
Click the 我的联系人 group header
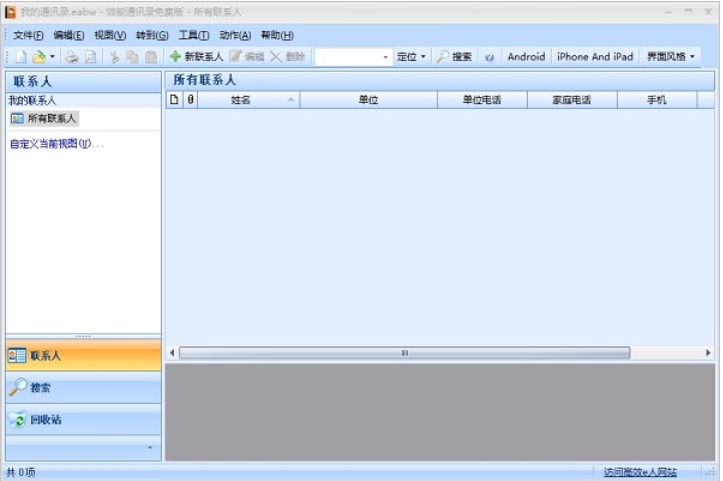pyautogui.click(x=83, y=100)
